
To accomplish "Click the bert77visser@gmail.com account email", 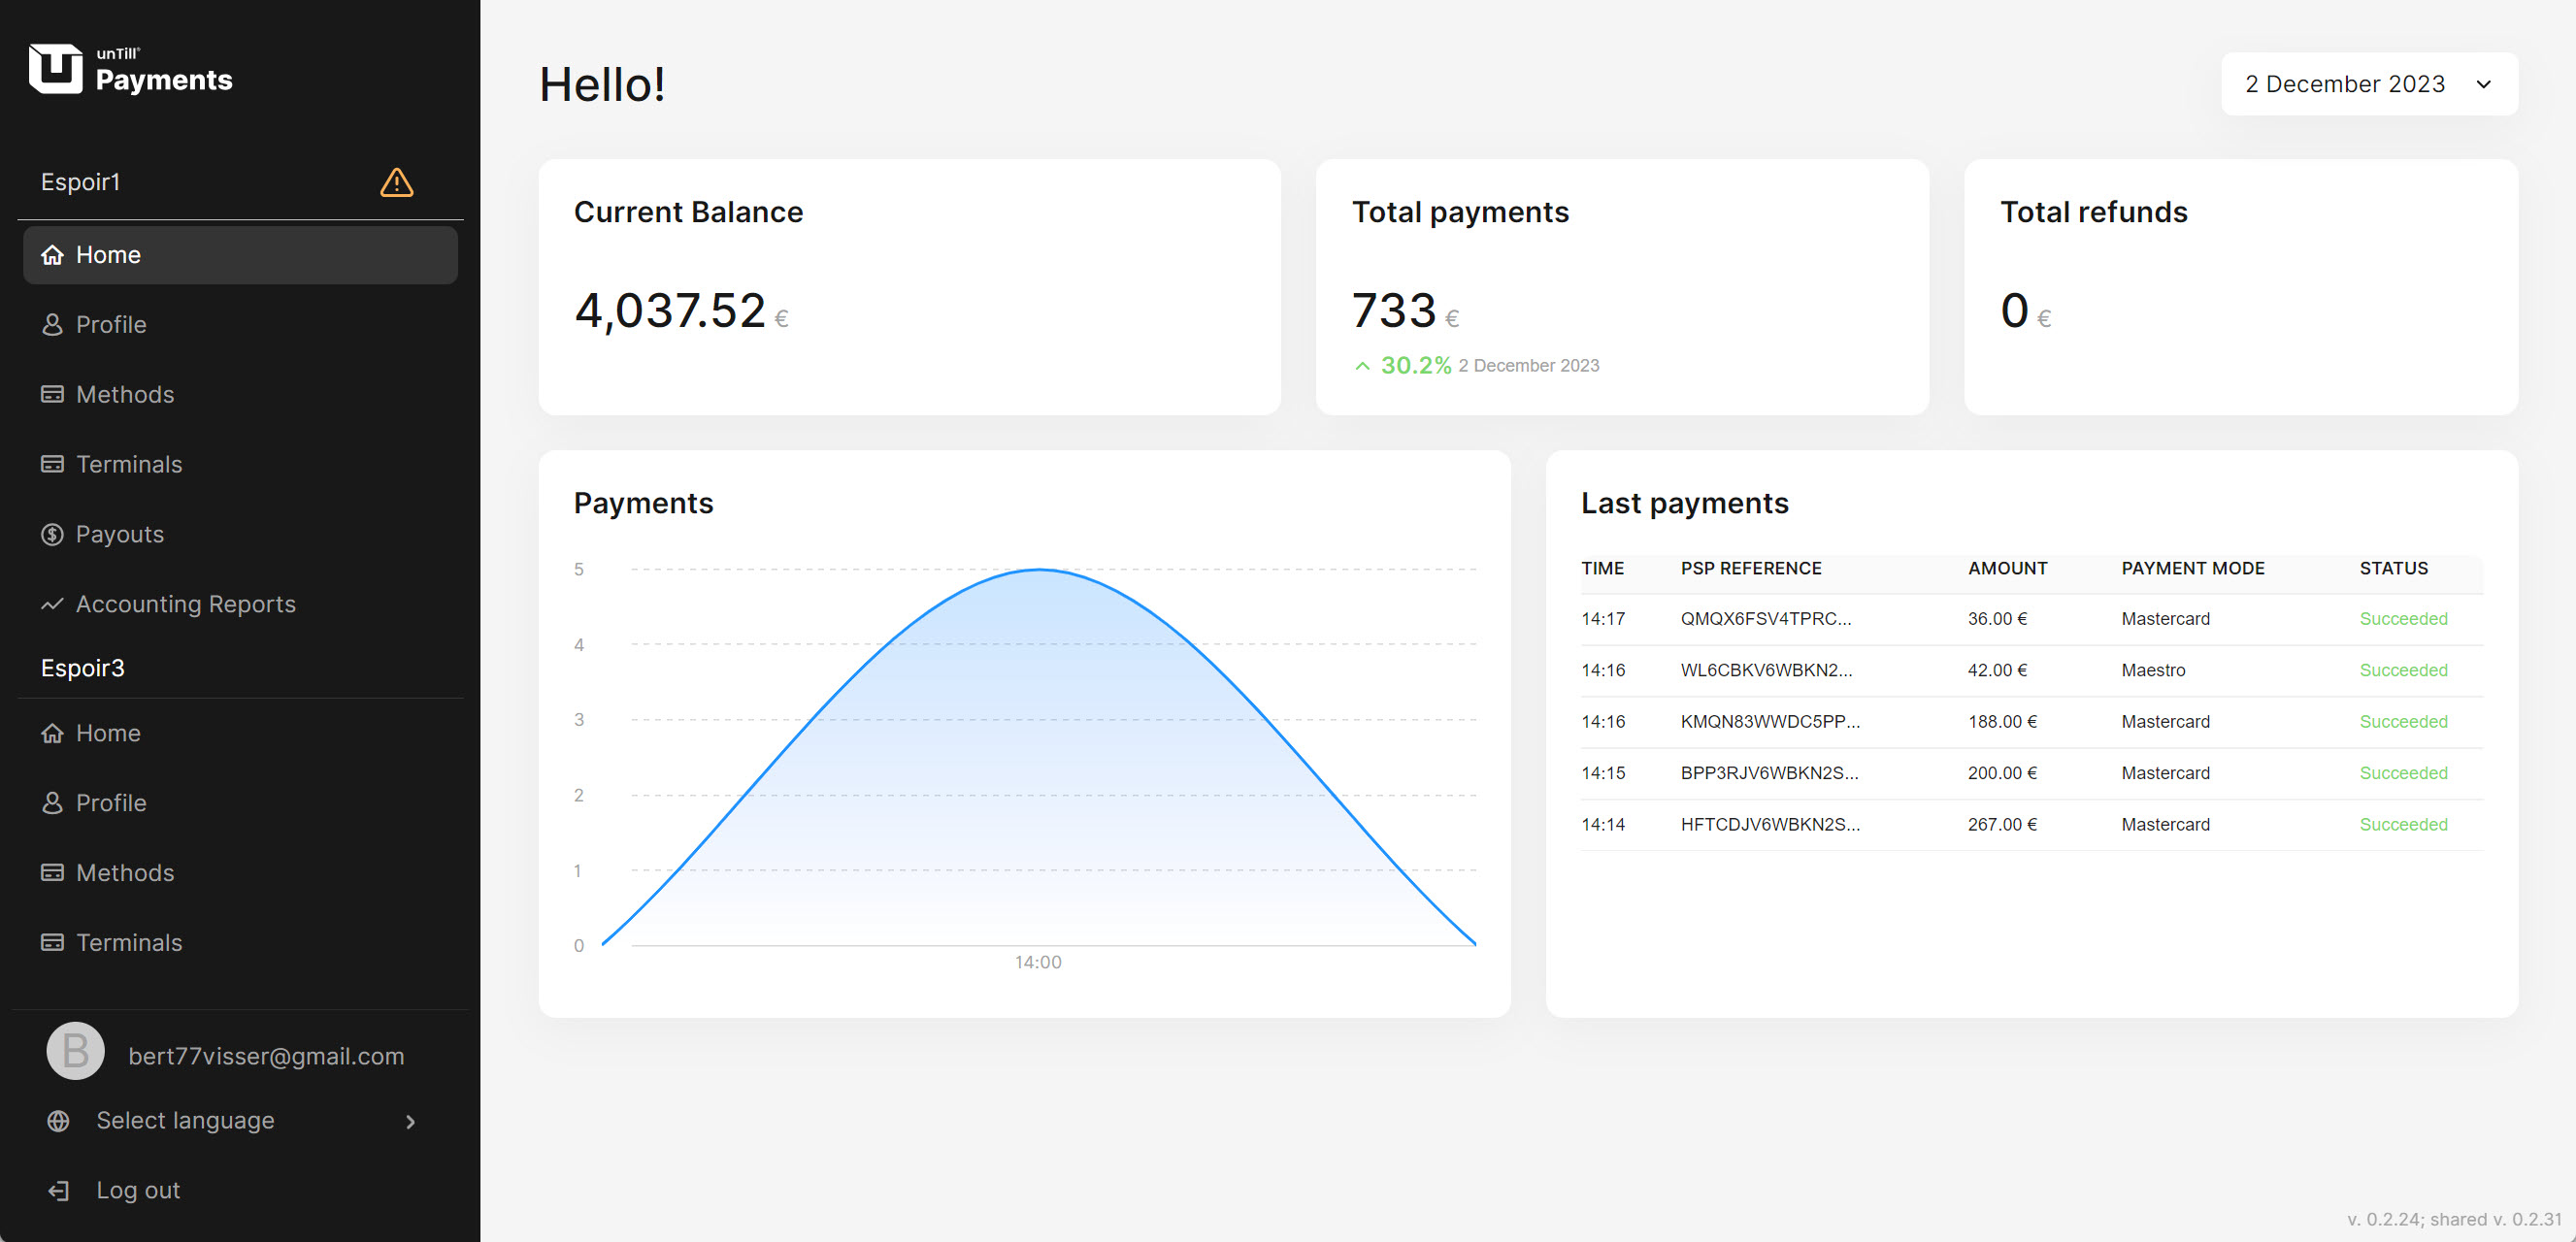I will 266,1057.
